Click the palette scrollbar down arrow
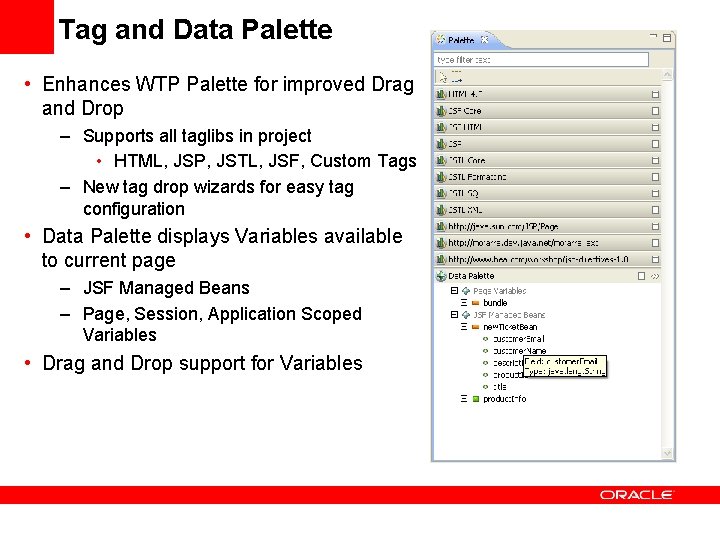This screenshot has width=720, height=540. (667, 454)
